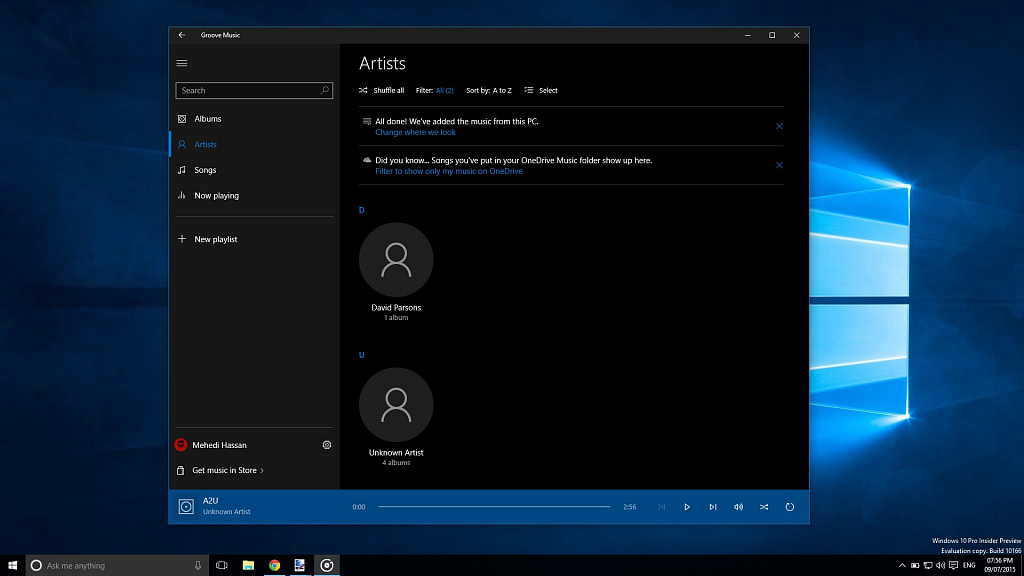The height and width of the screenshot is (576, 1024).
Task: Click the A2U now playing album art
Action: pyautogui.click(x=186, y=507)
